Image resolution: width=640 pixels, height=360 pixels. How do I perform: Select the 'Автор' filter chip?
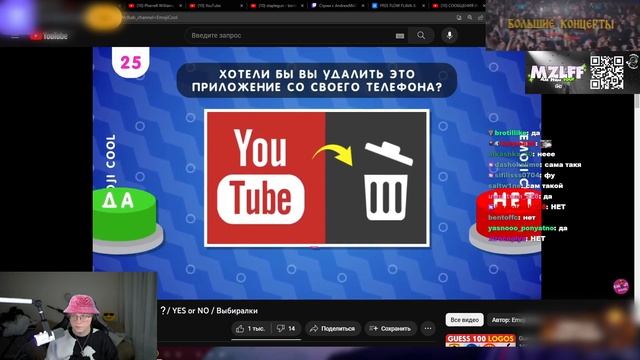(507, 320)
